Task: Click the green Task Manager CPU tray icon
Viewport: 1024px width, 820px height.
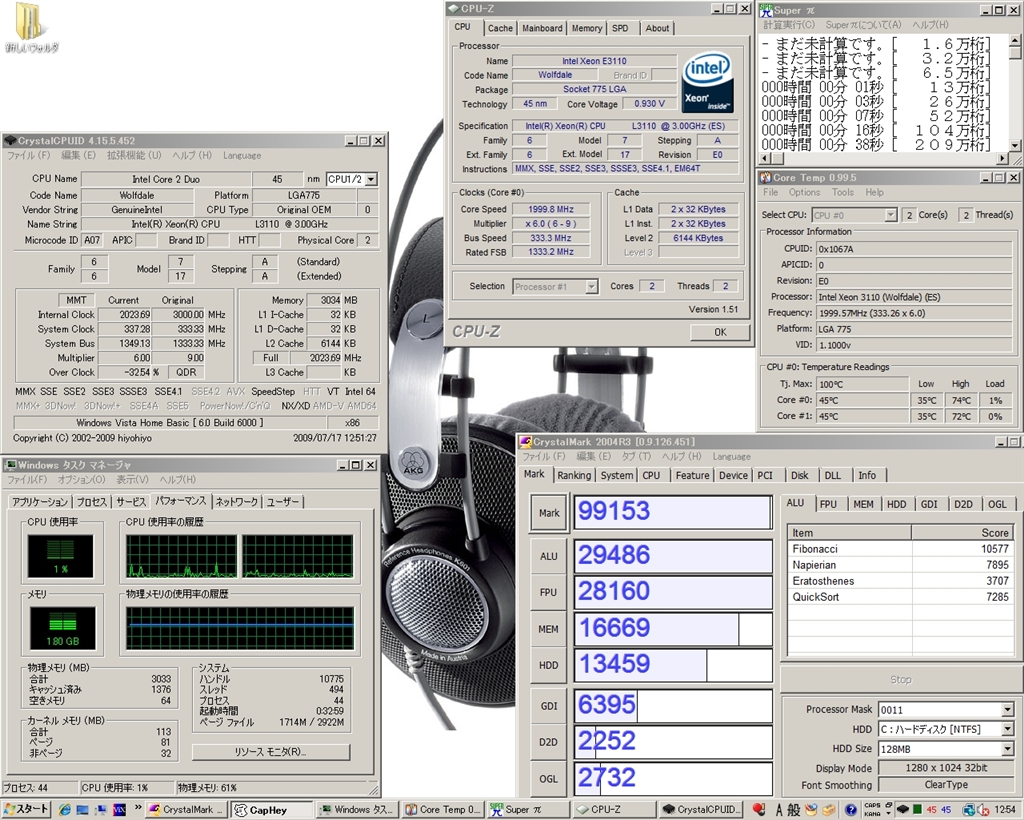Action: [x=918, y=810]
